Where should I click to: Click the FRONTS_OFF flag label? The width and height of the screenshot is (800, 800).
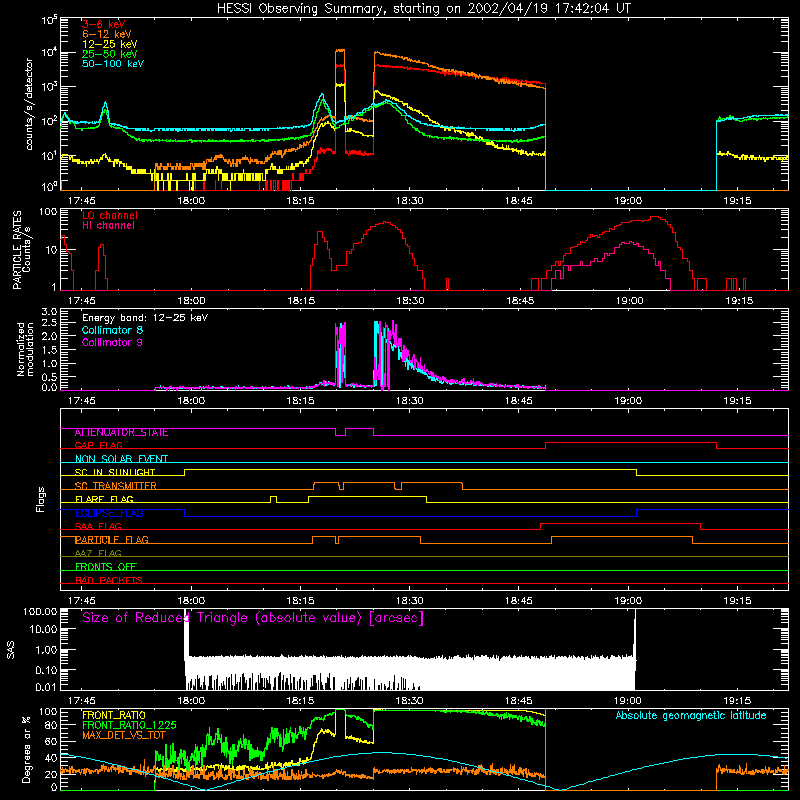tap(106, 567)
